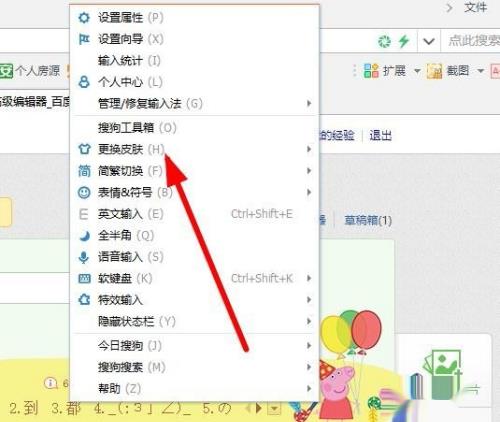500x422 pixels.
Task: Click the shirt icon beside 更换皮肤
Action: coord(84,149)
